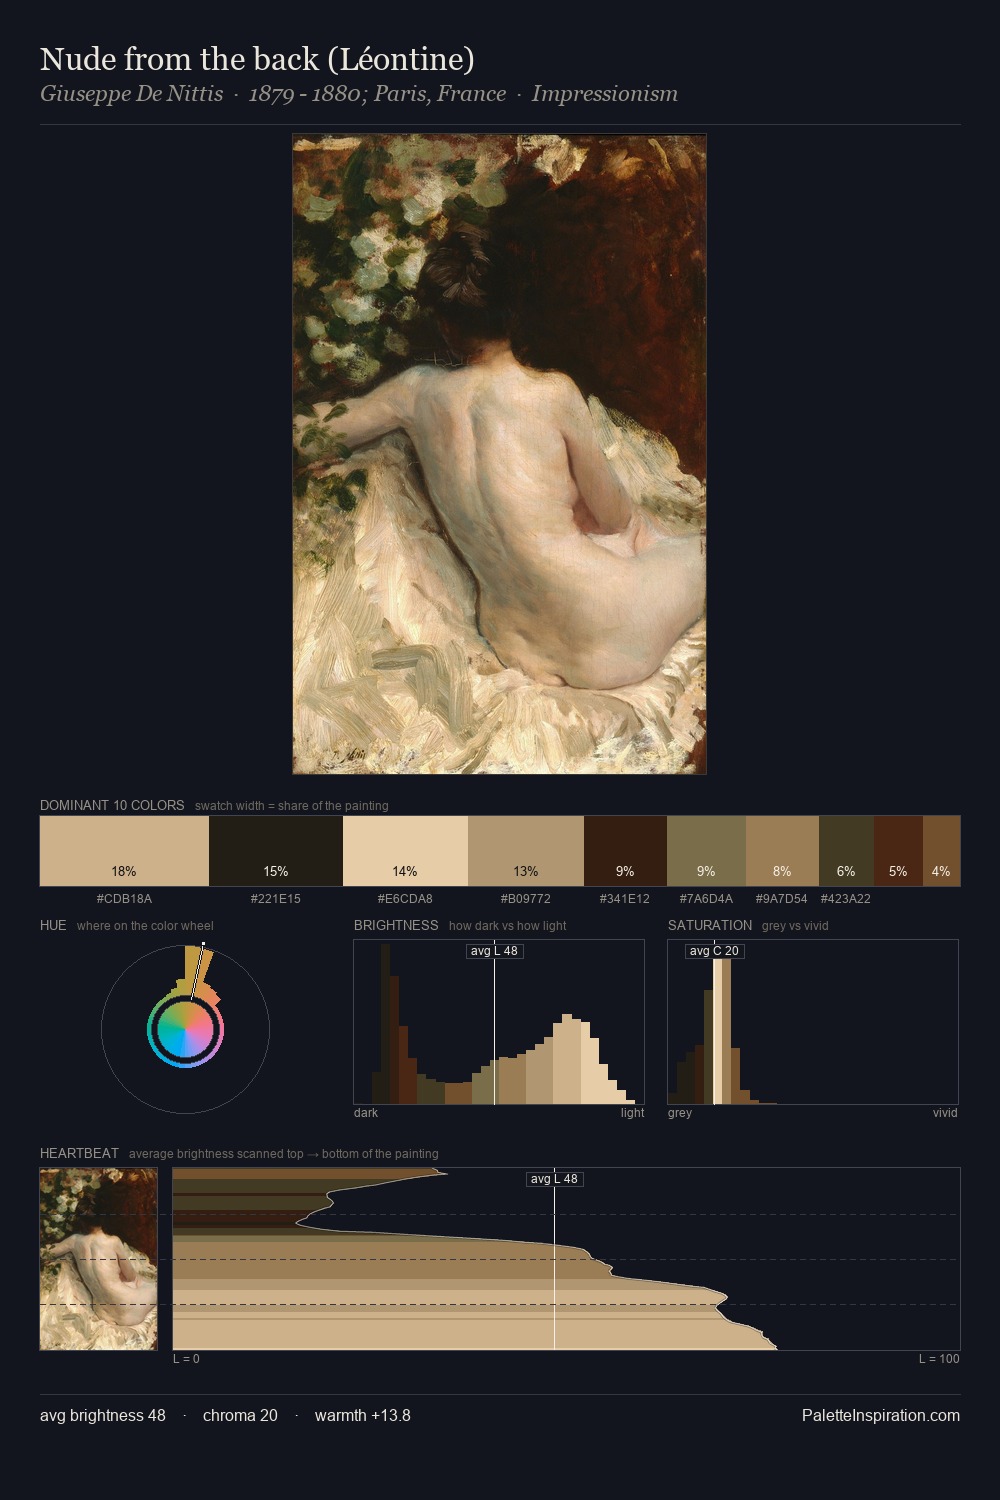Click the "BRIGHTNESS" section heading

click(x=396, y=925)
